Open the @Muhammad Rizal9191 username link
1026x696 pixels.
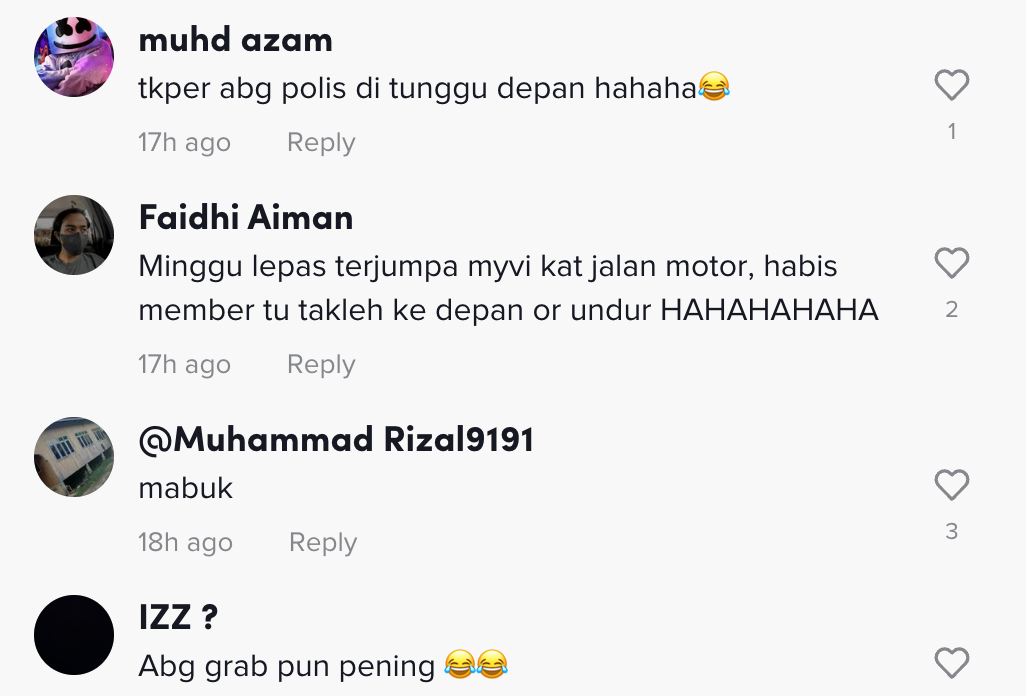(x=336, y=439)
